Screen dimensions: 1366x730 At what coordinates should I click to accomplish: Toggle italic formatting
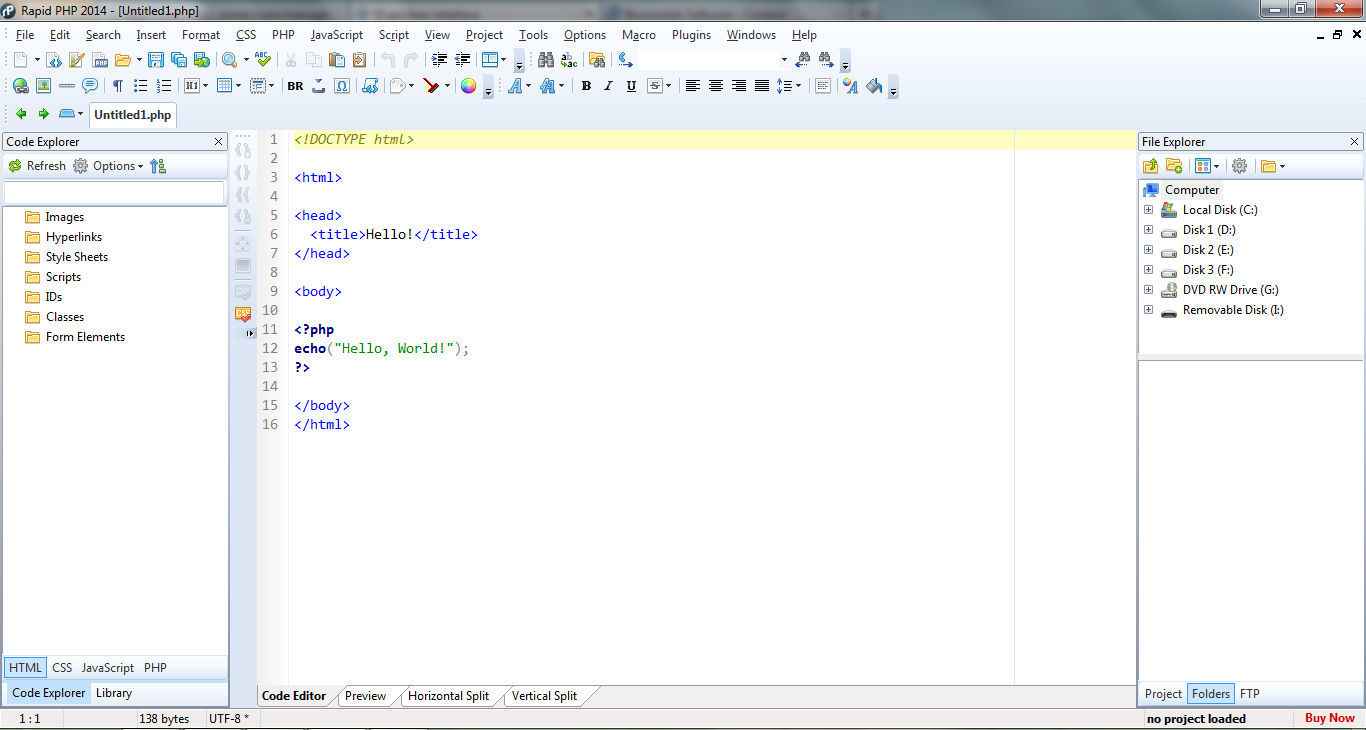coord(608,86)
